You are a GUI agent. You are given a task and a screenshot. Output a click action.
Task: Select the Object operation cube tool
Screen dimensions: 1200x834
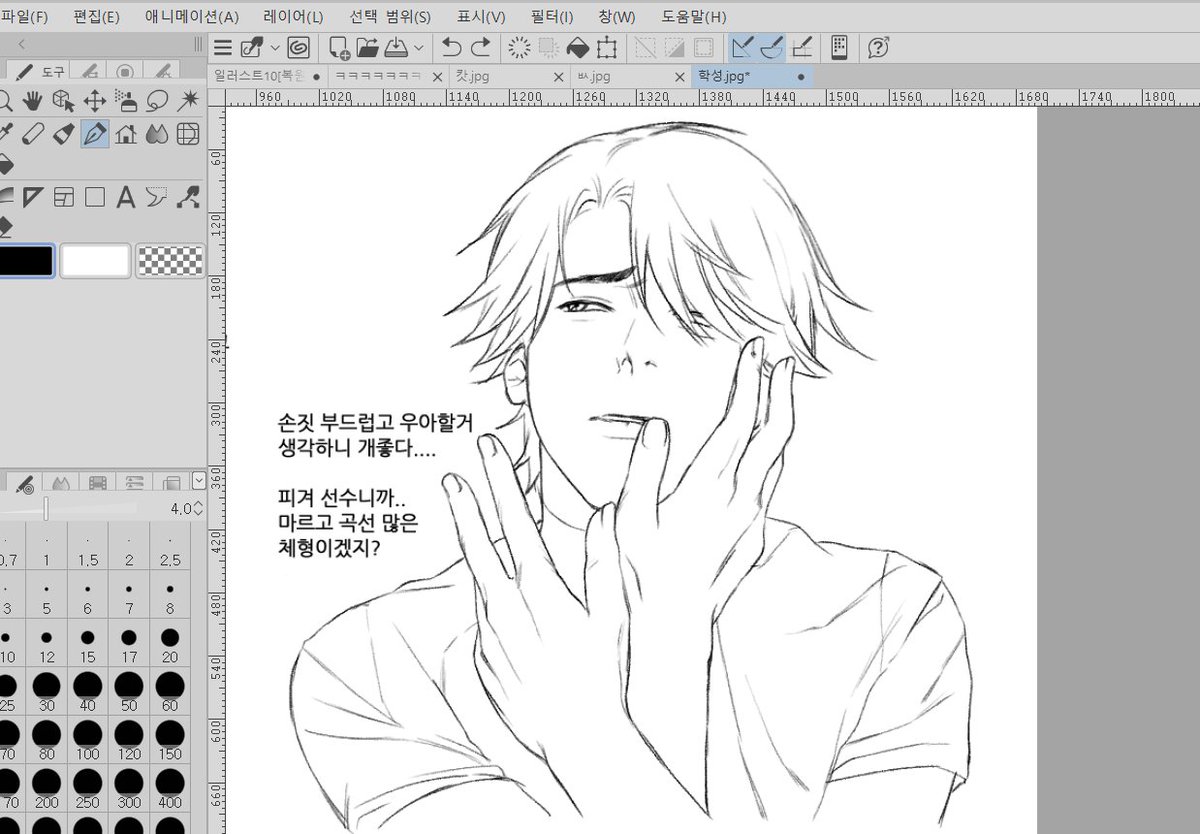coord(64,100)
